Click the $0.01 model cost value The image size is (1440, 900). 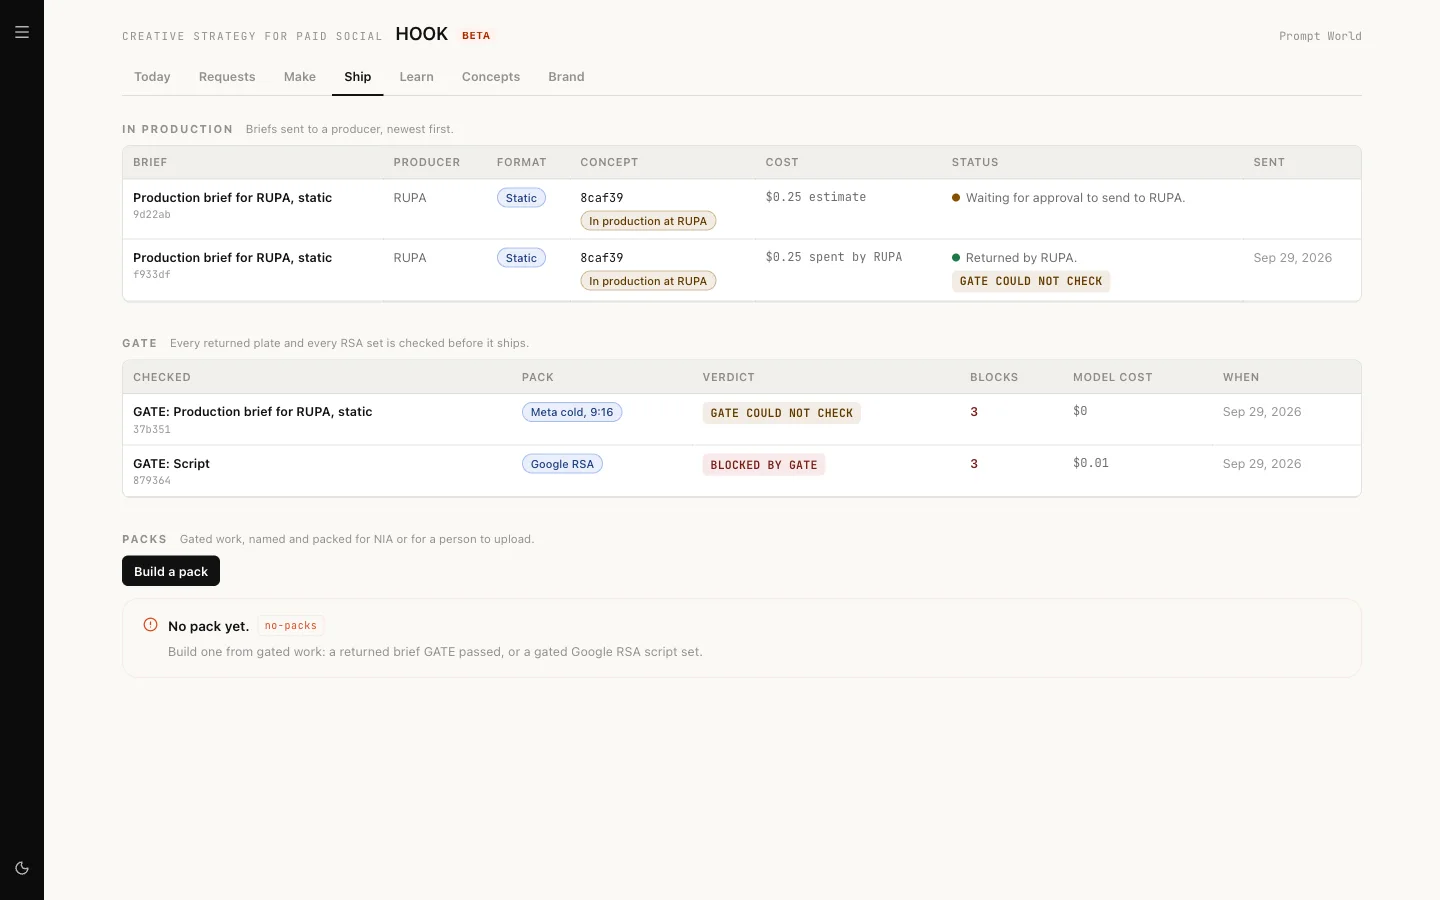(x=1091, y=463)
